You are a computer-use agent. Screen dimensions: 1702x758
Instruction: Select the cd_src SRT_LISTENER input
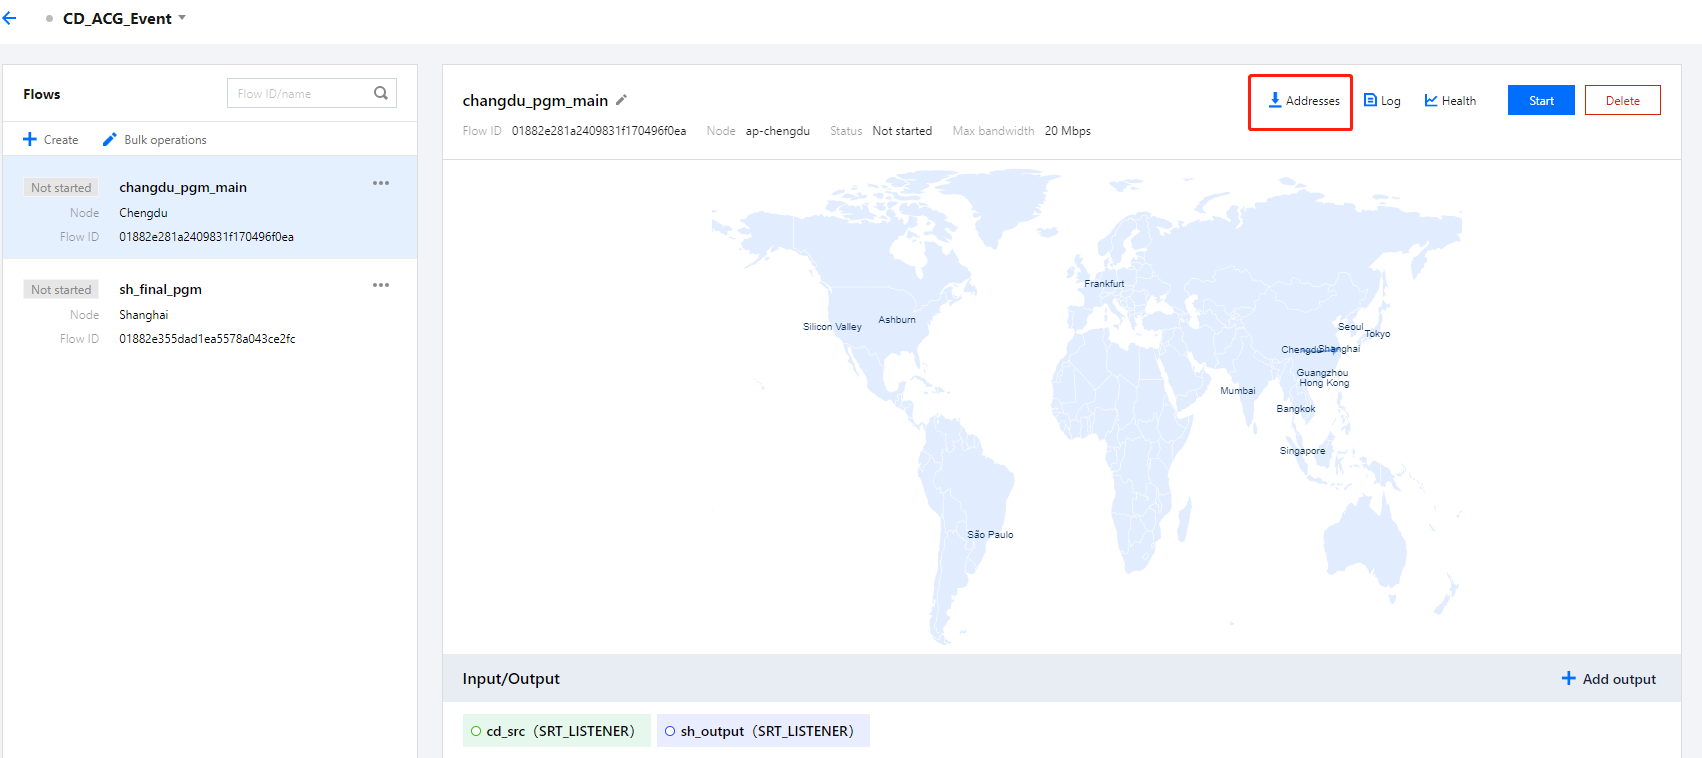(556, 731)
